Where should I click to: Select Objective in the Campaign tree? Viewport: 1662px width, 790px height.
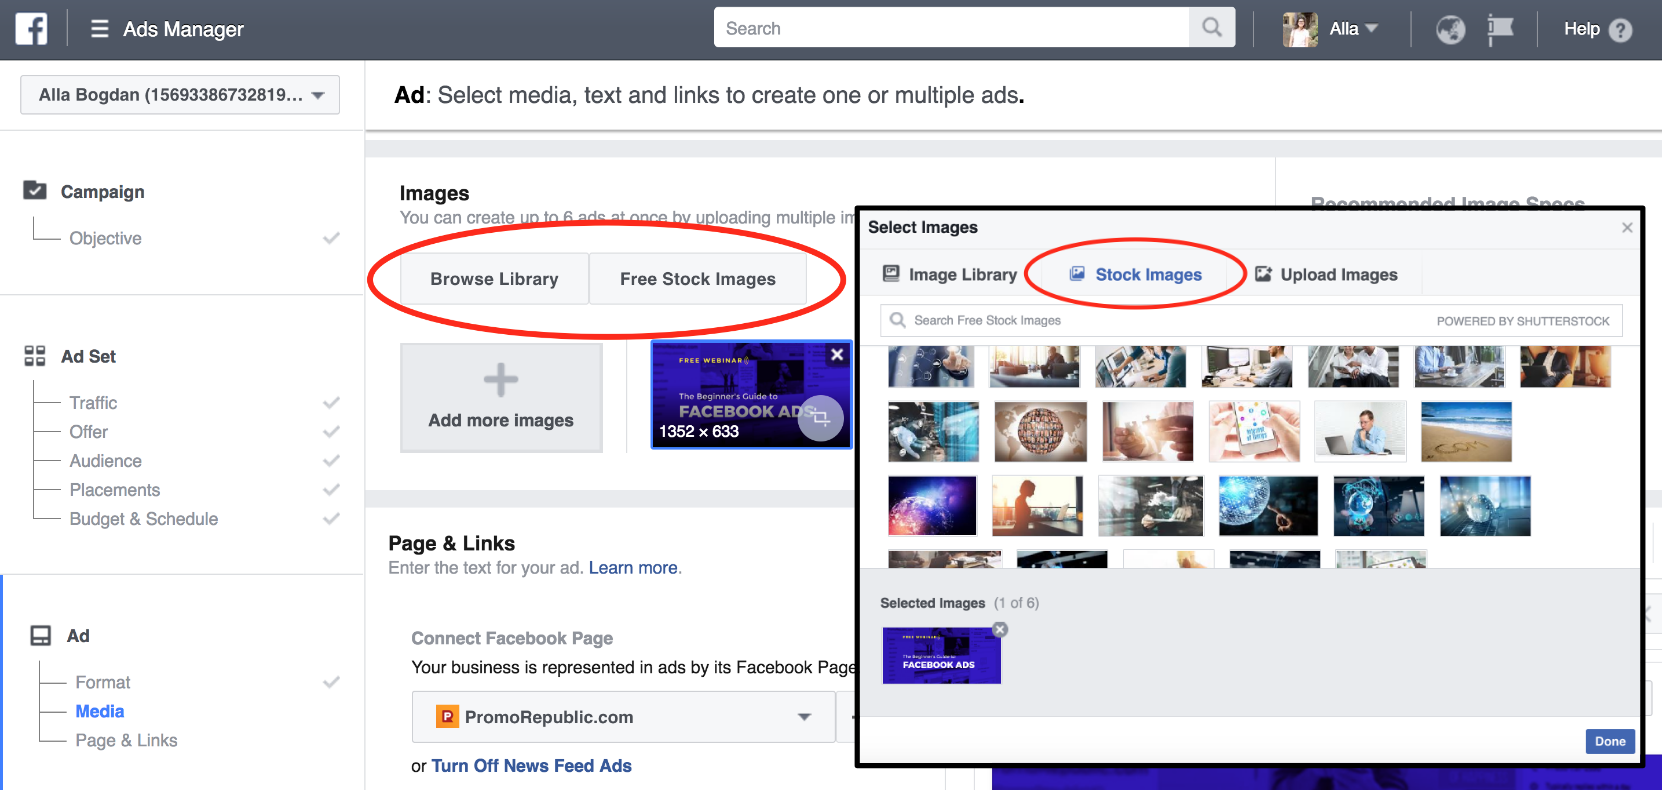pos(105,238)
